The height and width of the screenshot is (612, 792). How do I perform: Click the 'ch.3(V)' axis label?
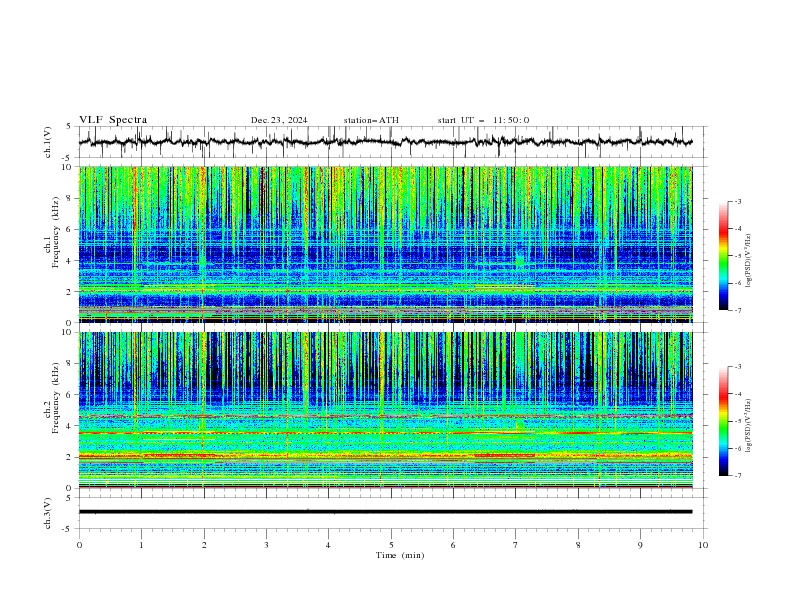click(48, 513)
